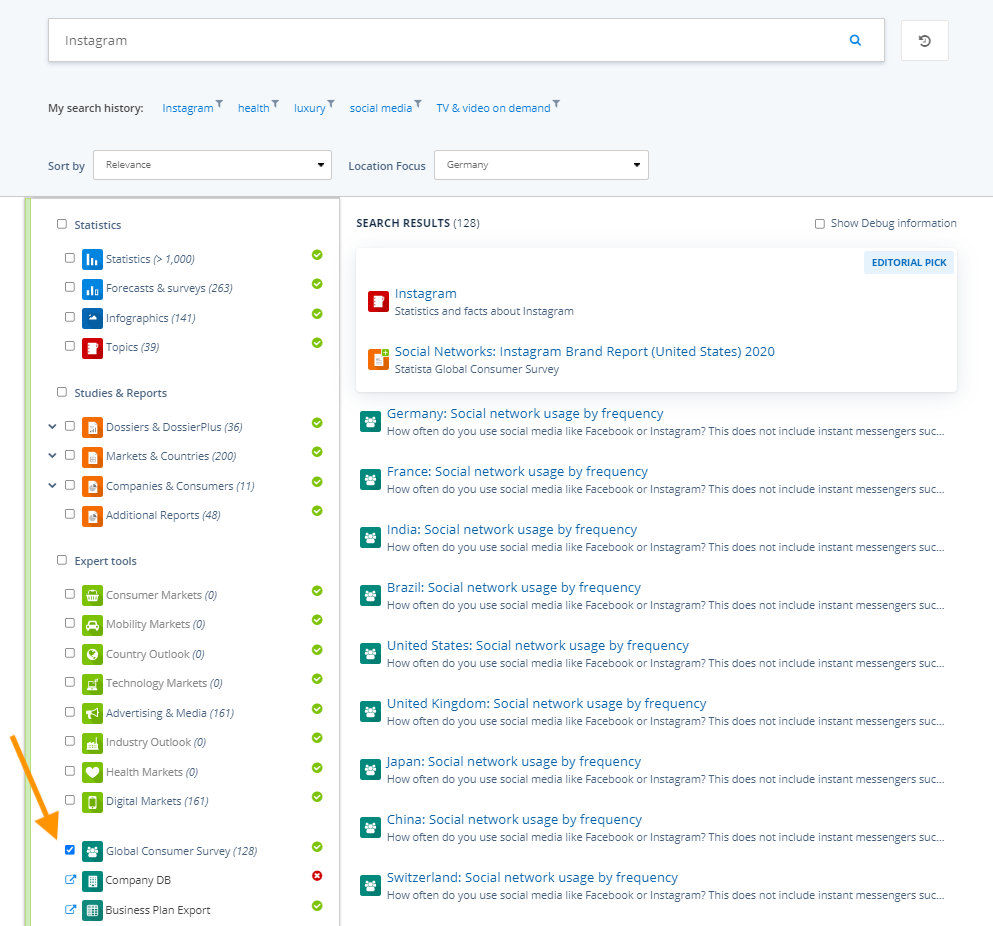Click the red error status icon for Company DB
The width and height of the screenshot is (993, 926).
317,876
